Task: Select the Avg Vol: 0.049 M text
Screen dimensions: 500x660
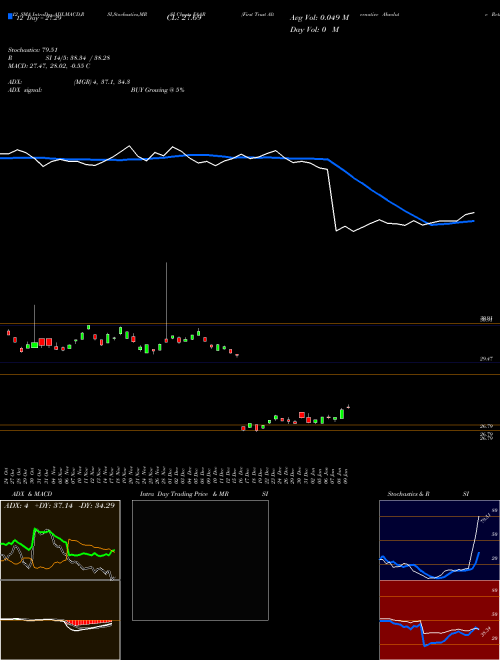Action: [319, 18]
